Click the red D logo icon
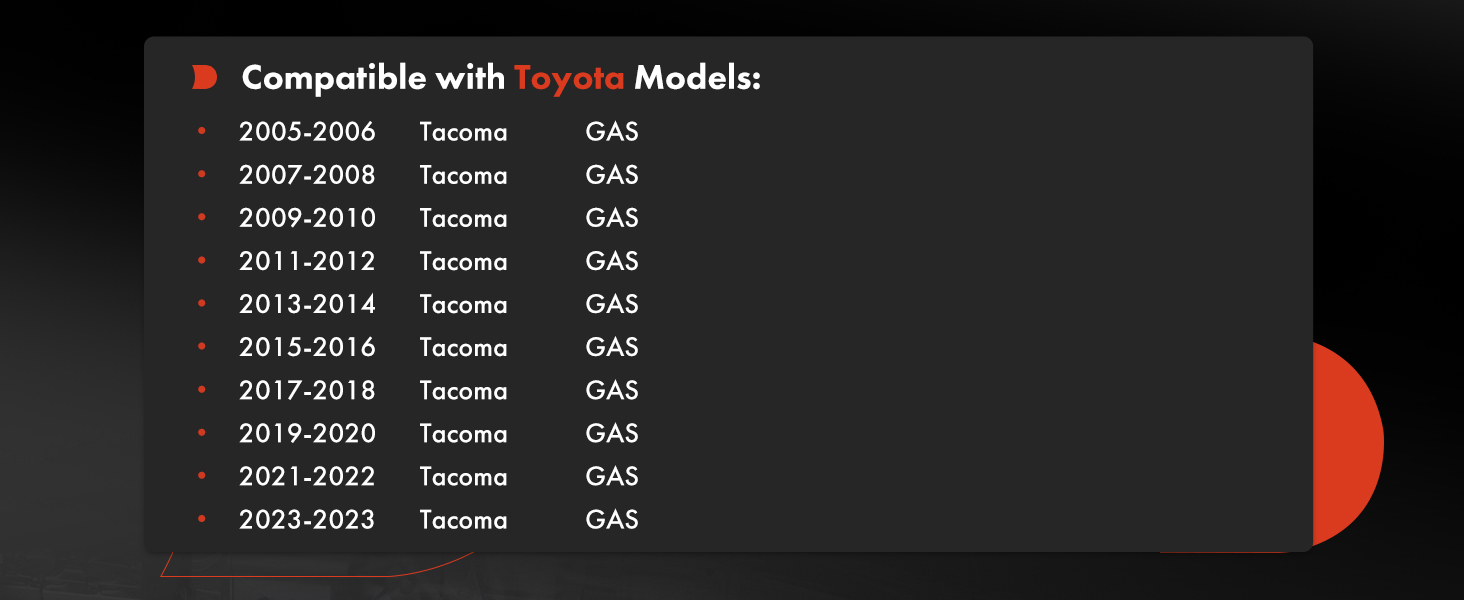The height and width of the screenshot is (600, 1464). tap(204, 78)
